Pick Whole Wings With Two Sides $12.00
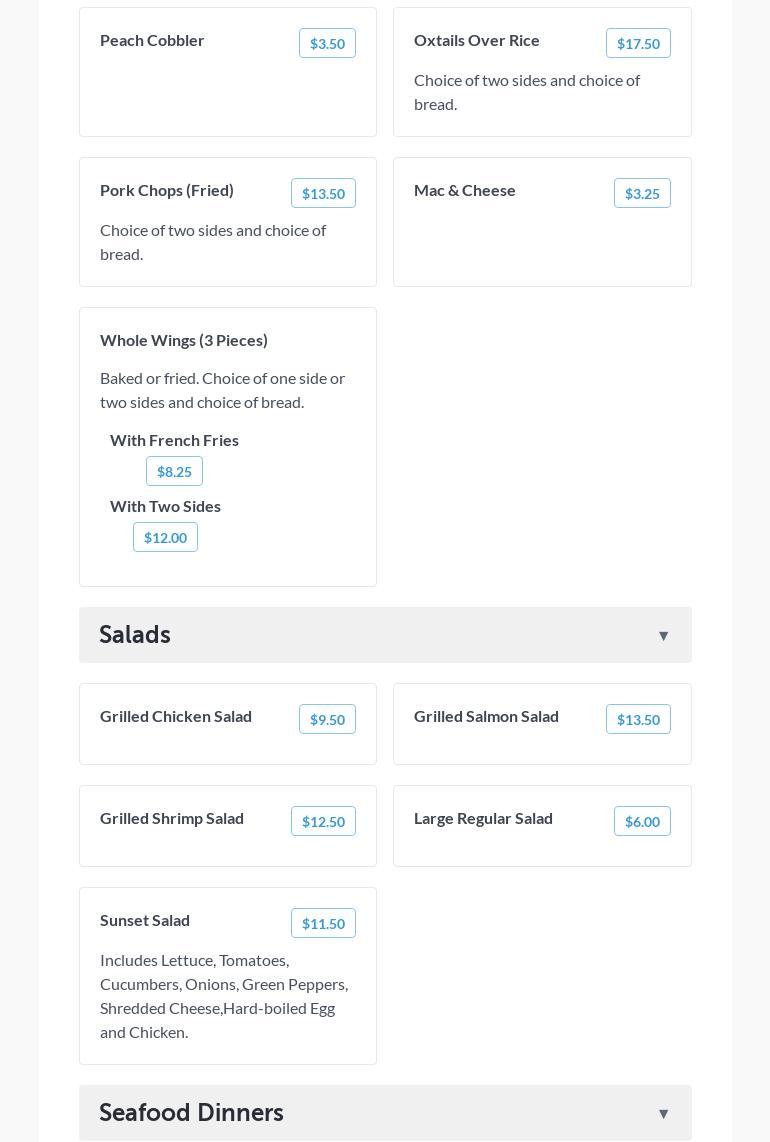The image size is (770, 1142). click(x=165, y=537)
